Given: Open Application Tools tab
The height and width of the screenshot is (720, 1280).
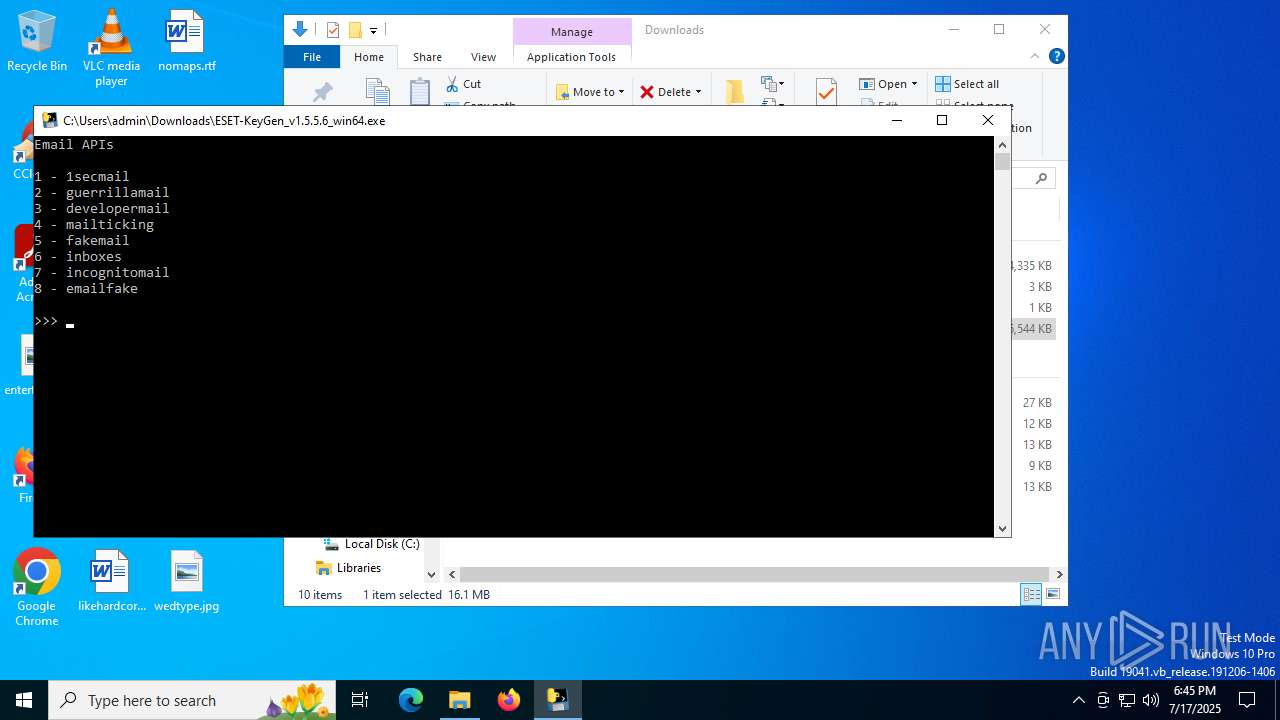Looking at the screenshot, I should (x=571, y=57).
